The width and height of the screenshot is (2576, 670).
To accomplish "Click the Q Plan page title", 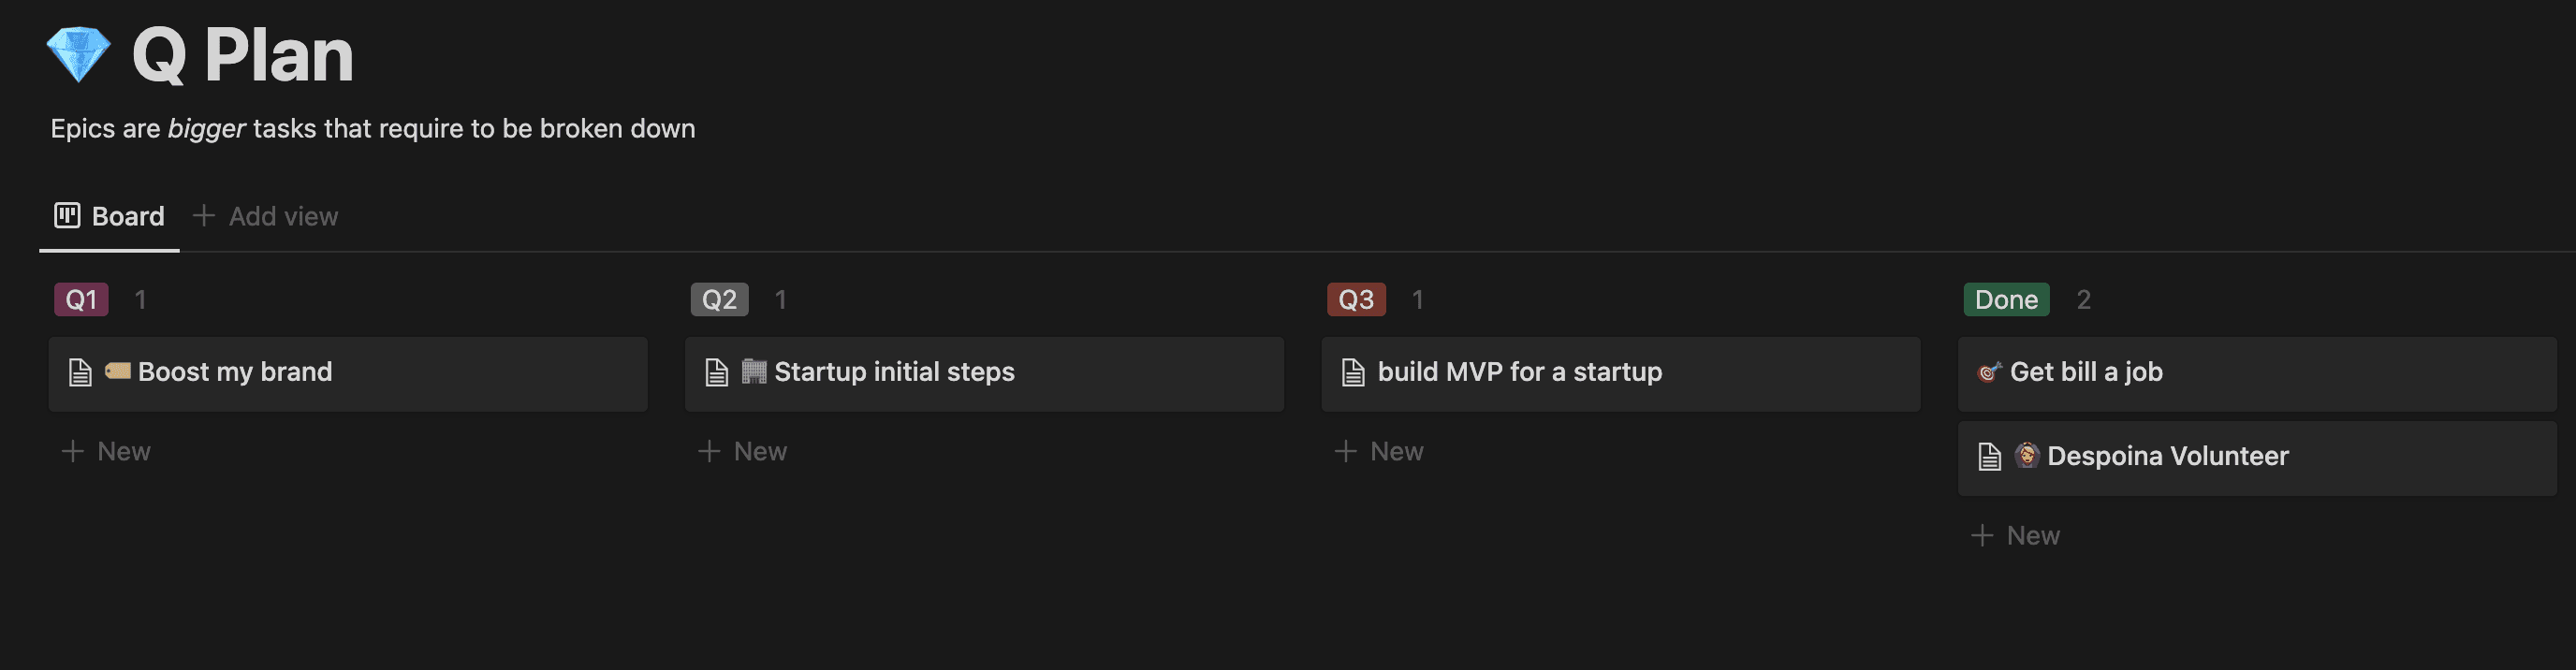I will pos(243,54).
